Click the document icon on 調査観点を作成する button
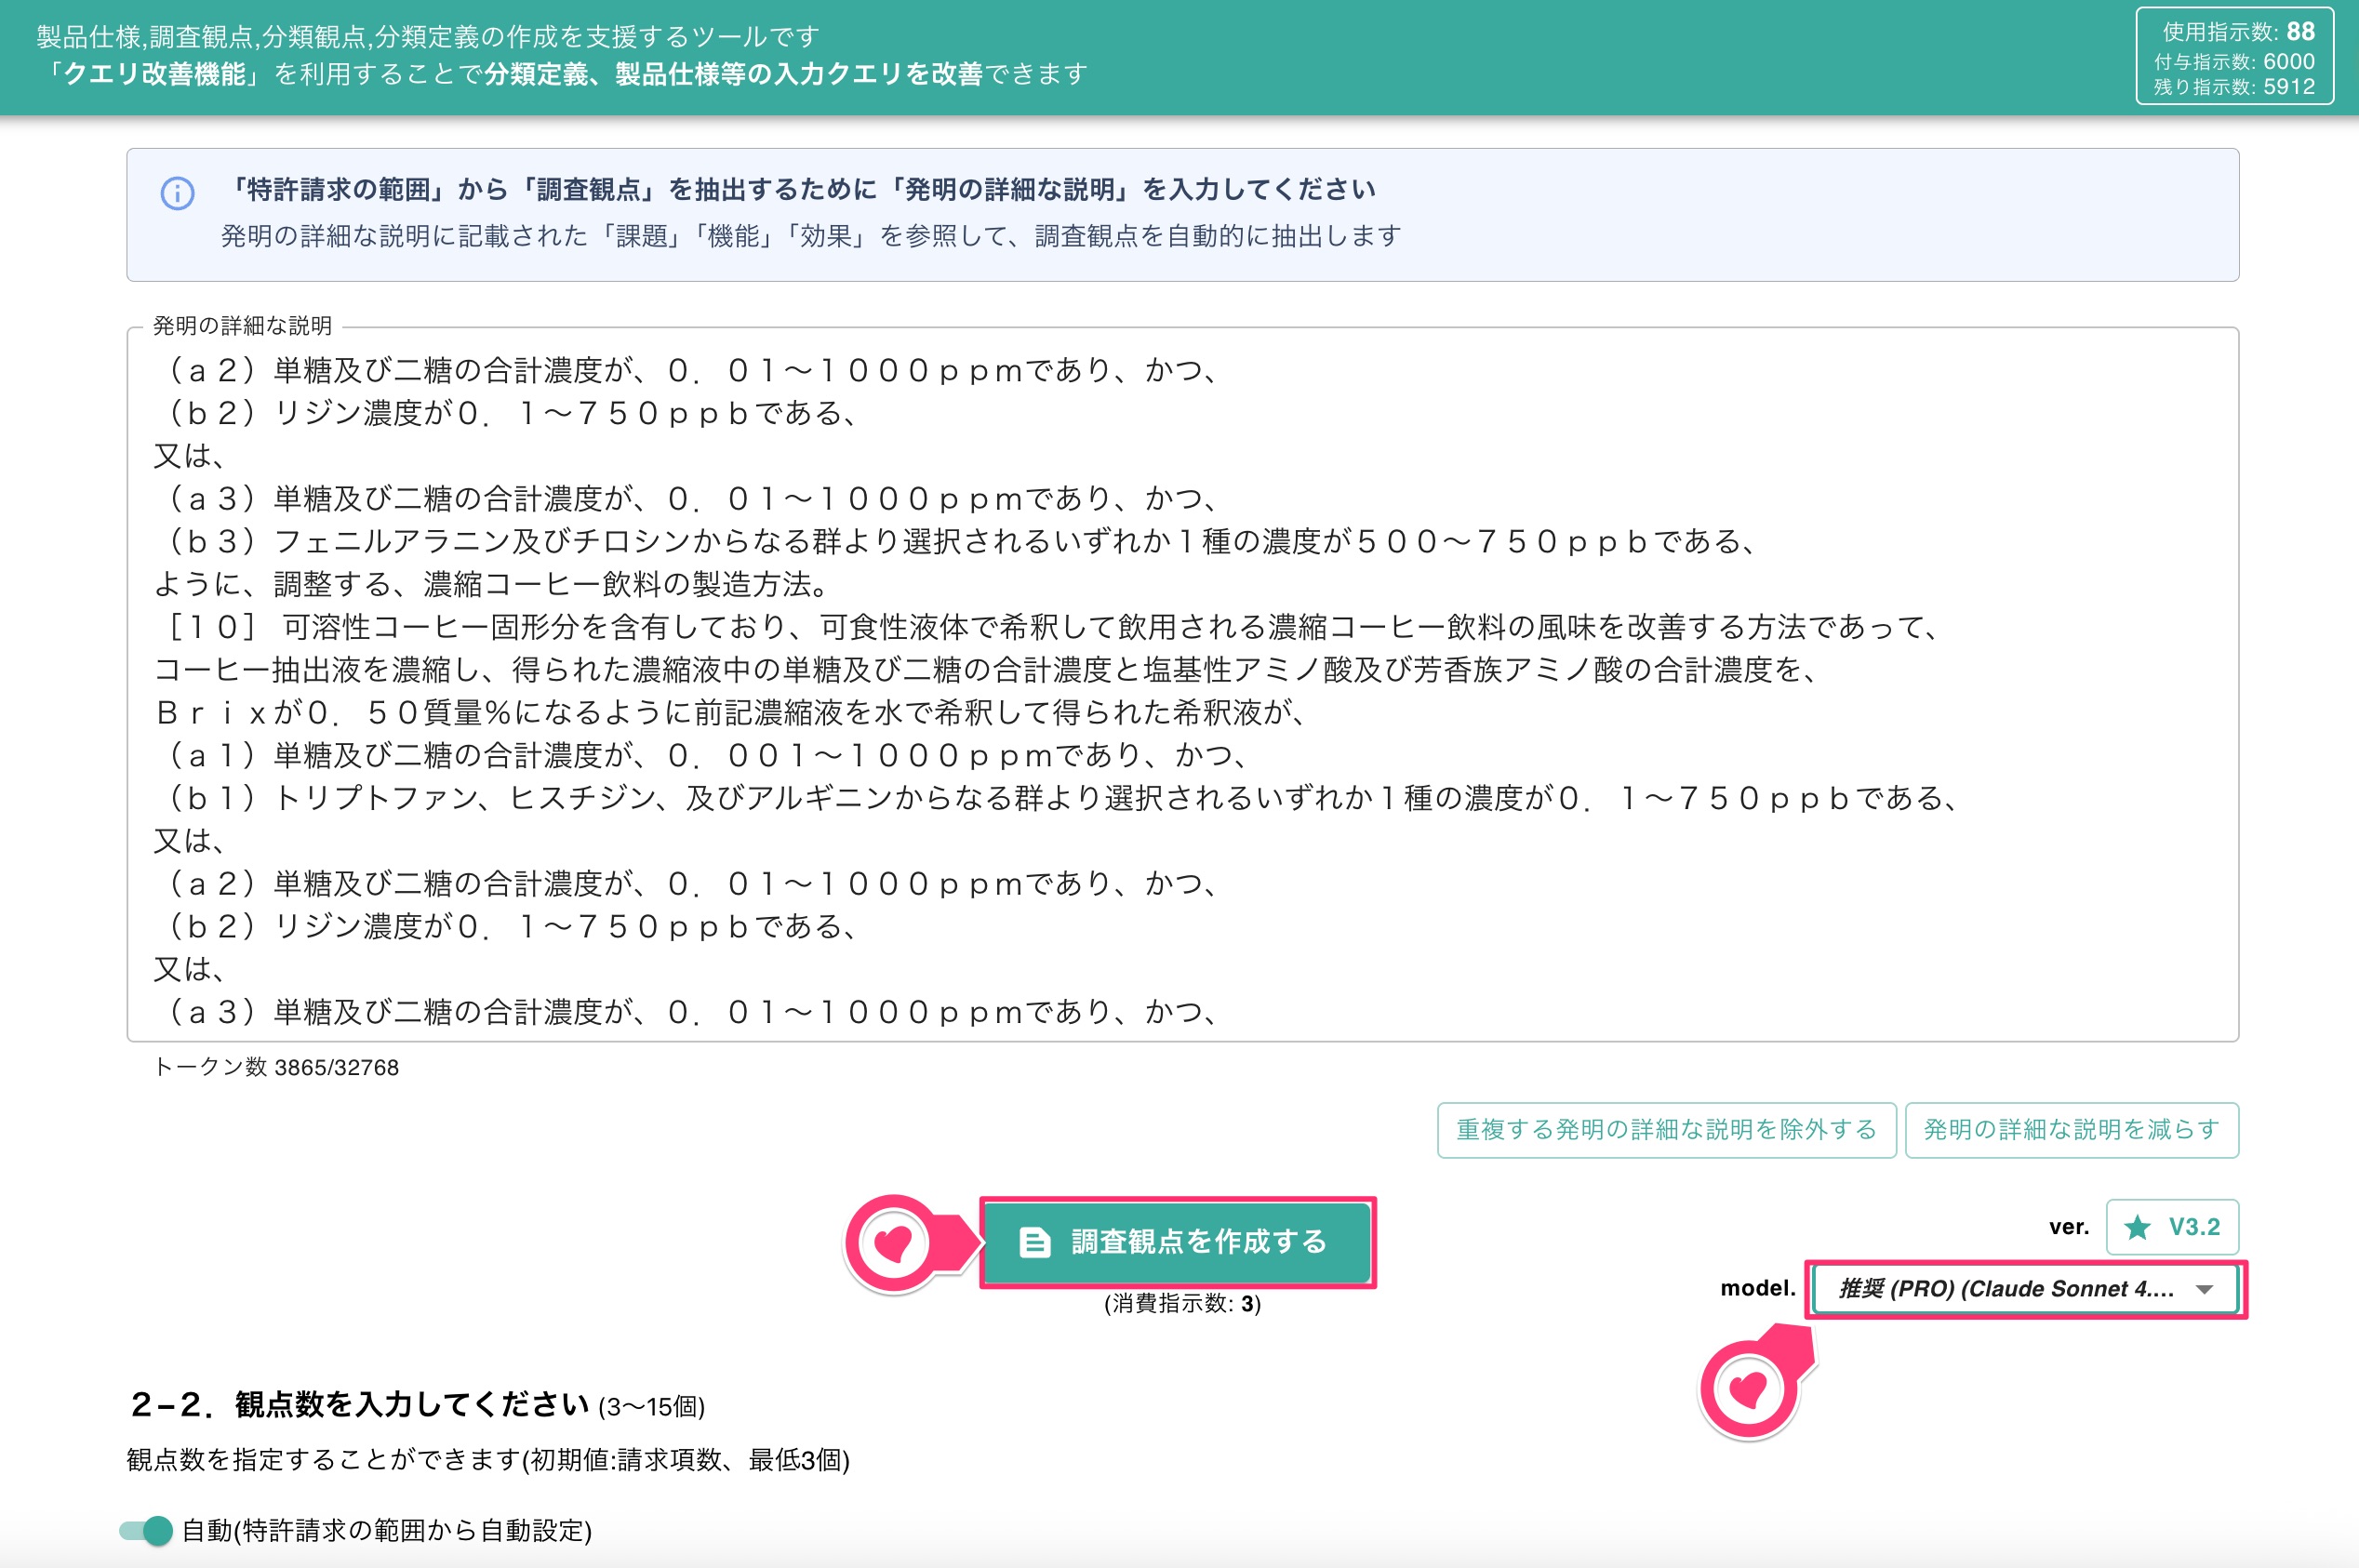Viewport: 2359px width, 1568px height. pyautogui.click(x=1034, y=1242)
